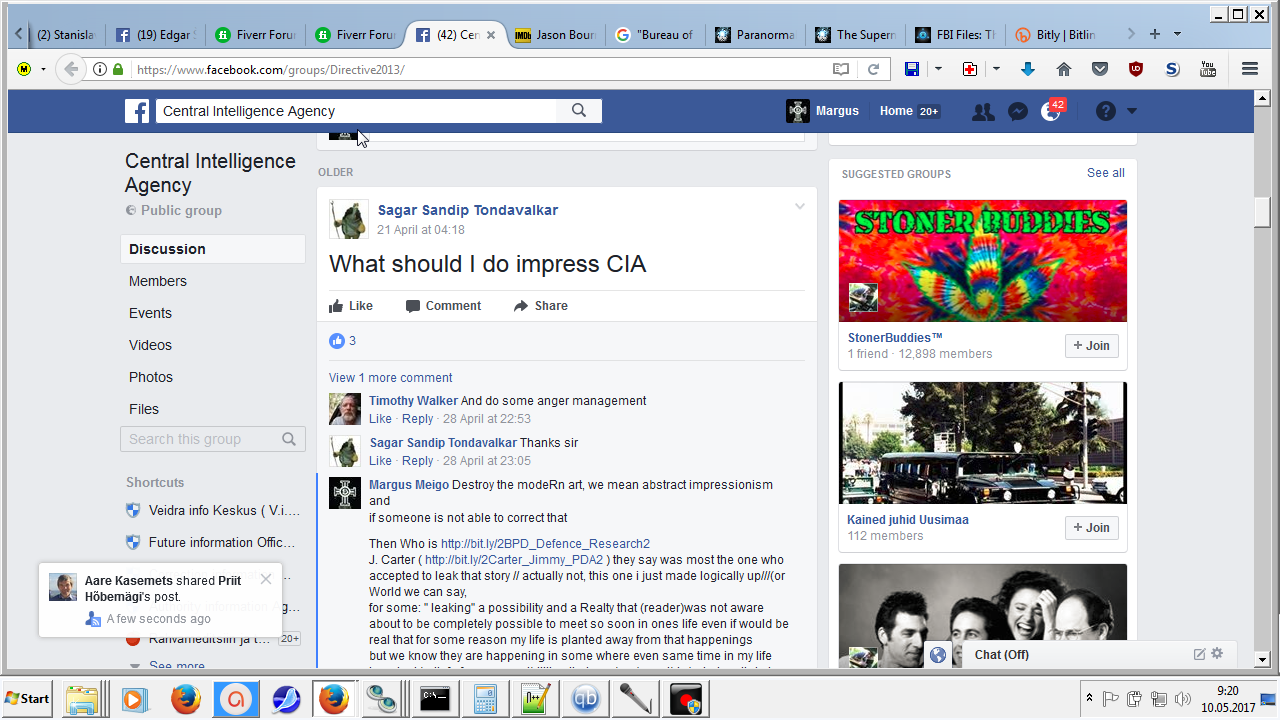The width and height of the screenshot is (1280, 720).
Task: Open the group's Events section
Action: pyautogui.click(x=150, y=313)
